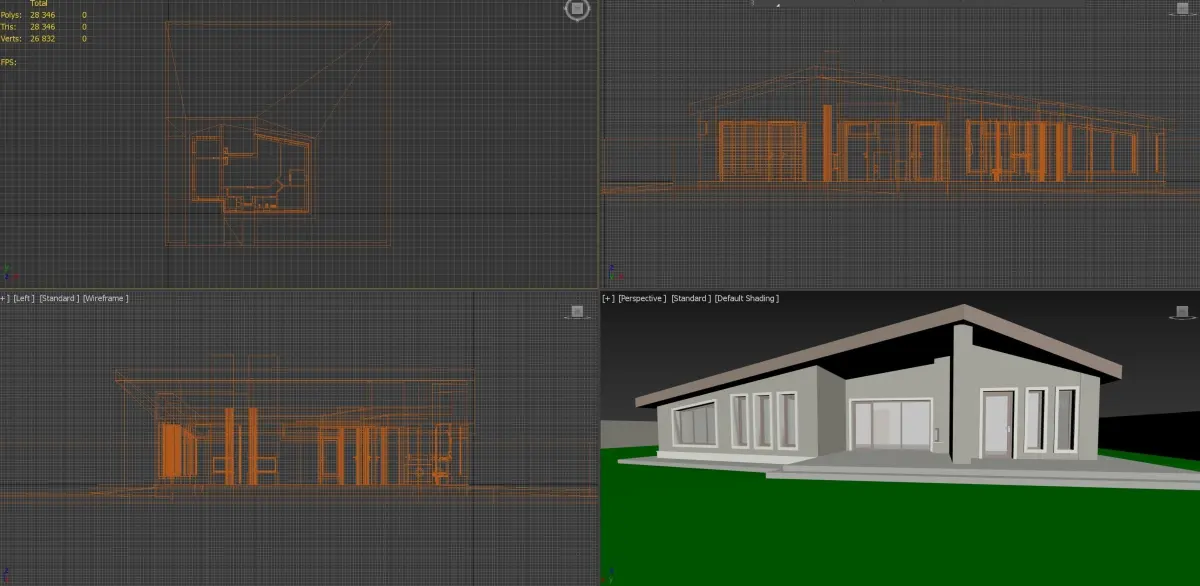Viewport: 1200px width, 586px height.
Task: Click the ViewCube in the Perspective viewport
Action: coord(1181,312)
